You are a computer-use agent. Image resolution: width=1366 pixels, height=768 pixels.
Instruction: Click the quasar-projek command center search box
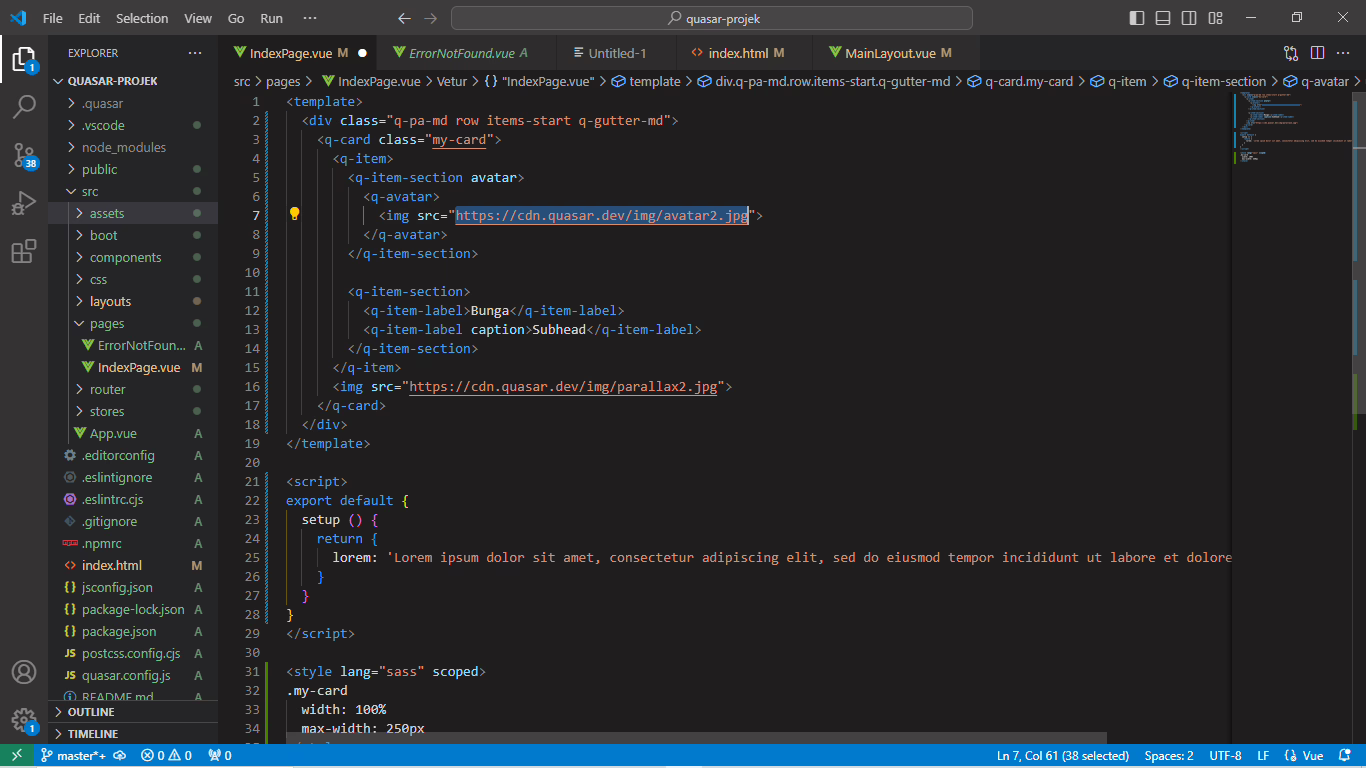(712, 18)
